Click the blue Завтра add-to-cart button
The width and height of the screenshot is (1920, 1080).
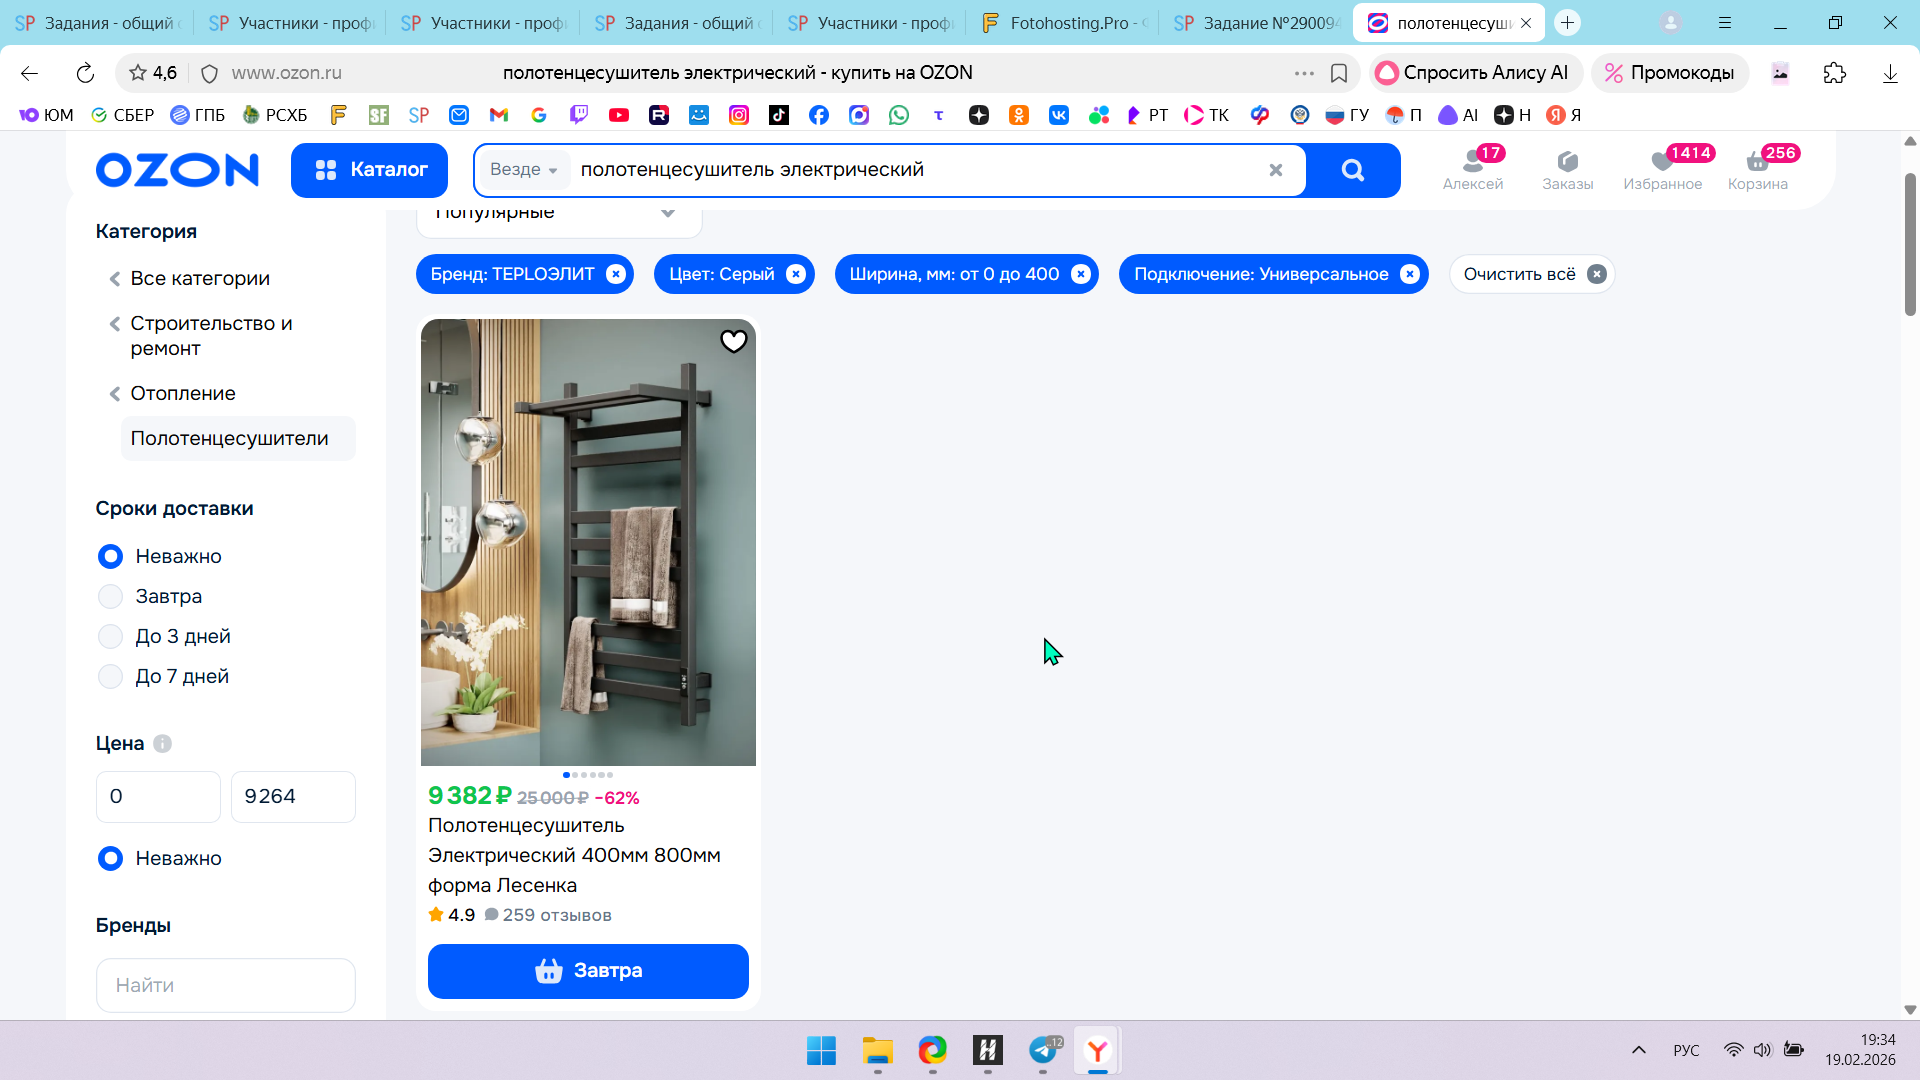pos(588,971)
